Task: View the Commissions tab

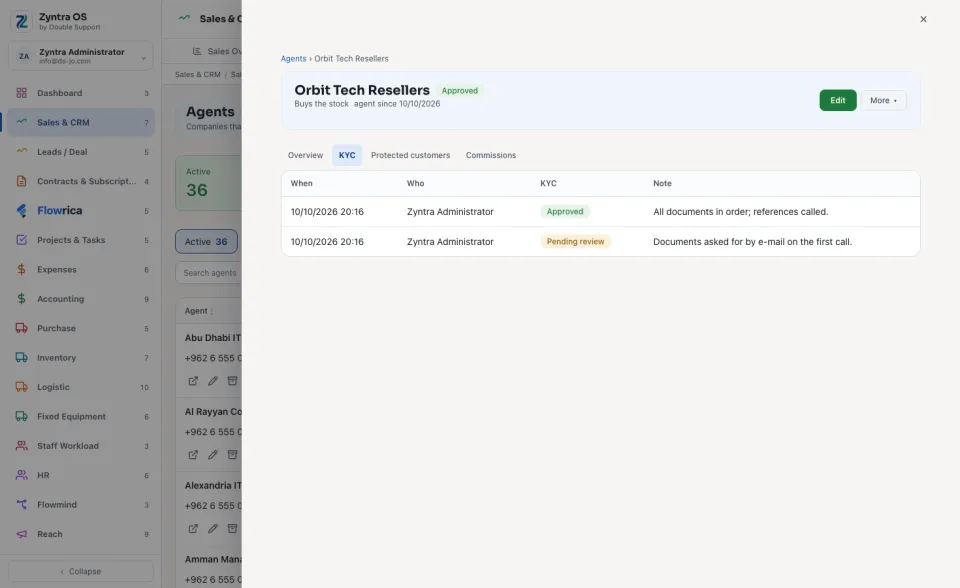Action: [491, 156]
